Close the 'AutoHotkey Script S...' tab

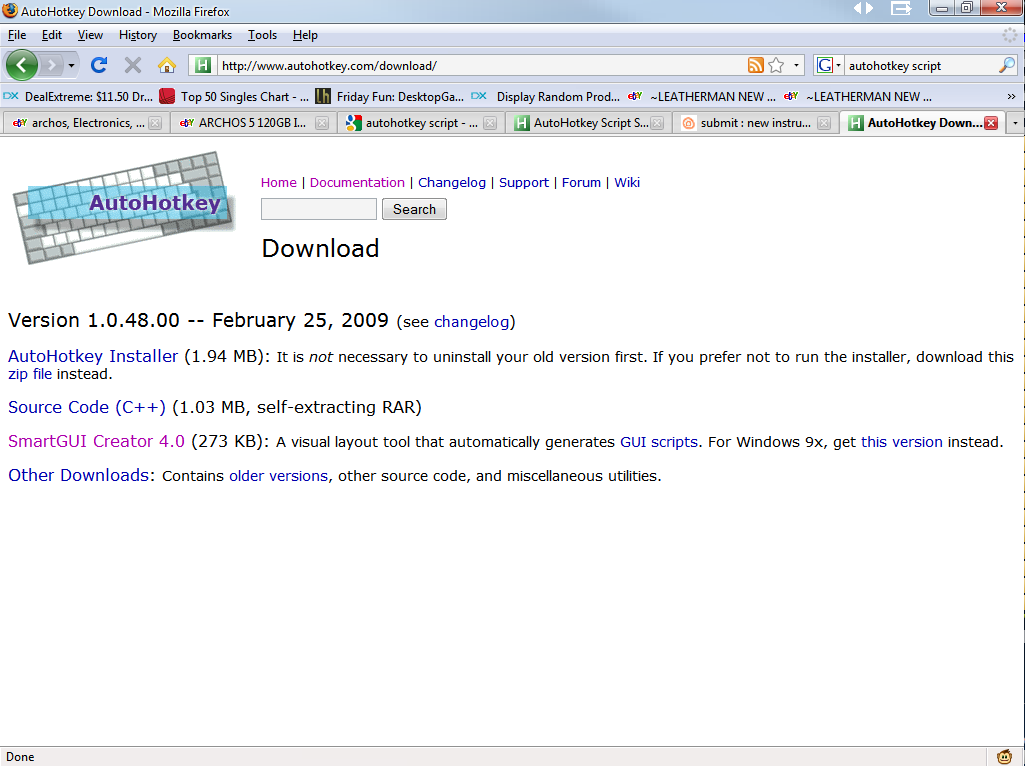click(657, 123)
